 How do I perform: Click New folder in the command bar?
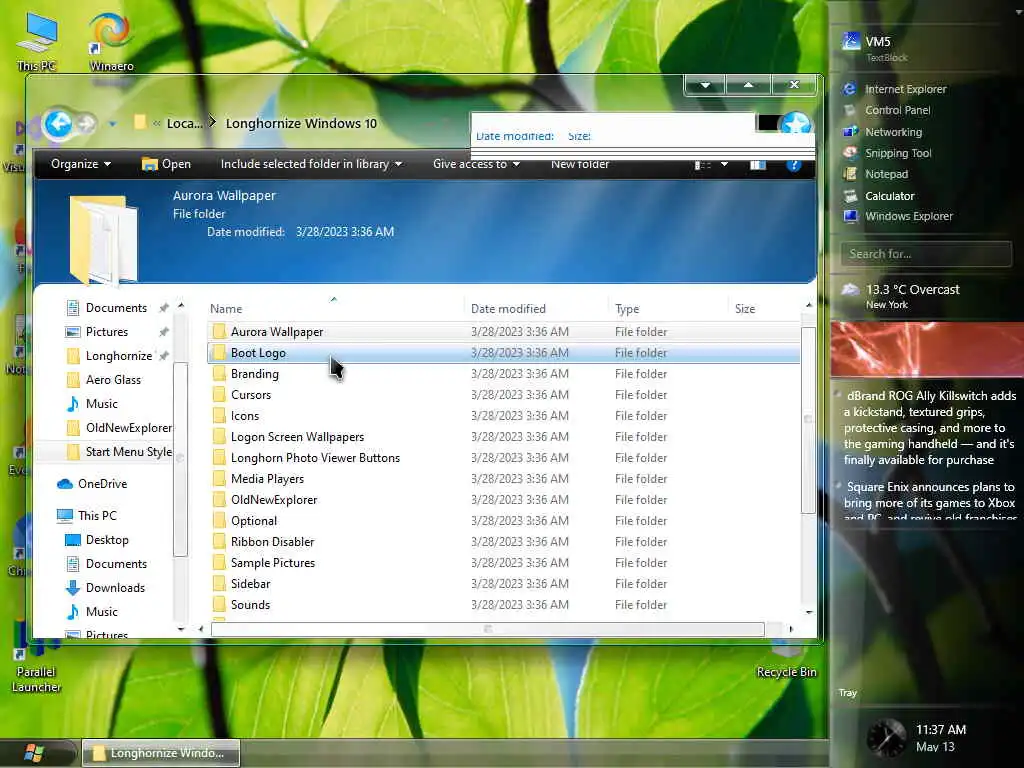[580, 164]
